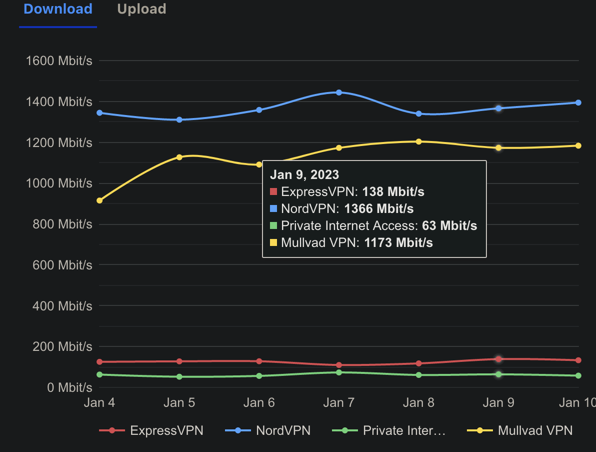Toggle the Mullvad VPN legend entry

pyautogui.click(x=520, y=430)
